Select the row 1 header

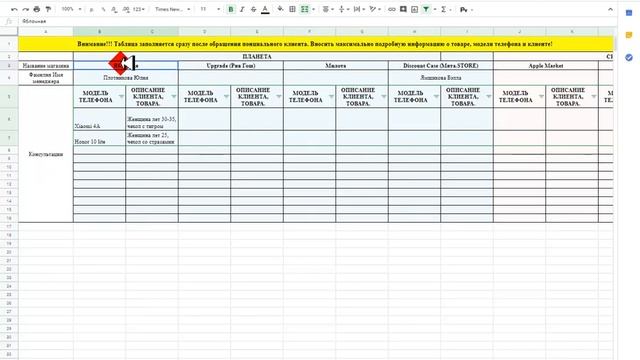coord(9,44)
